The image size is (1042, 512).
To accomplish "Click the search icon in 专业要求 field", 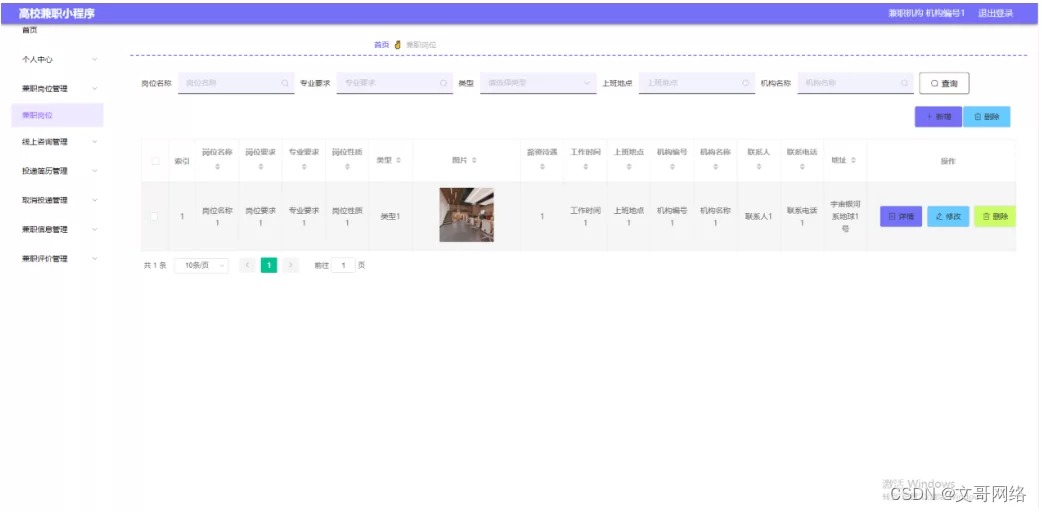I will (443, 83).
